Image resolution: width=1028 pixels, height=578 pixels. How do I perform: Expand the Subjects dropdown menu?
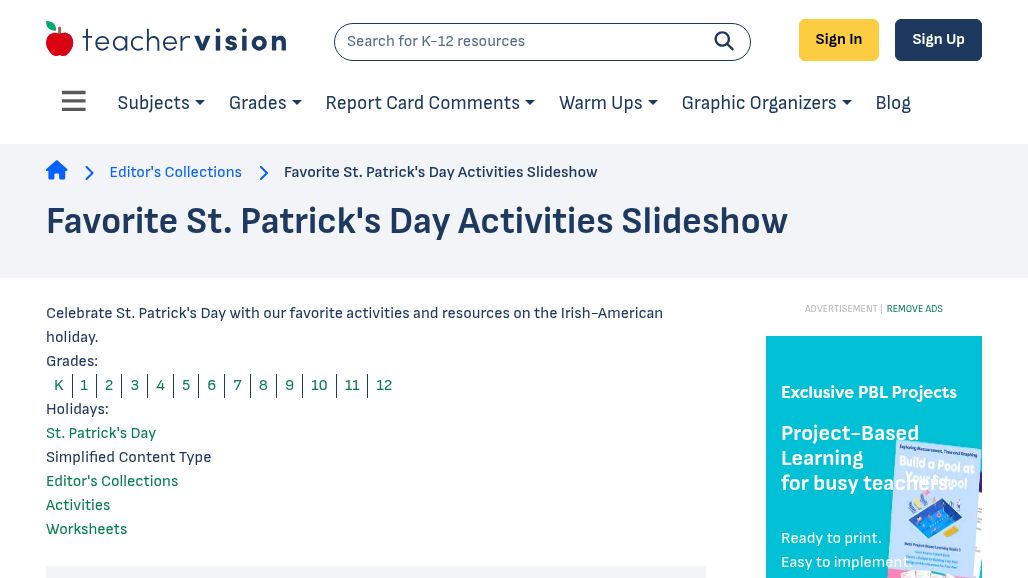click(160, 103)
